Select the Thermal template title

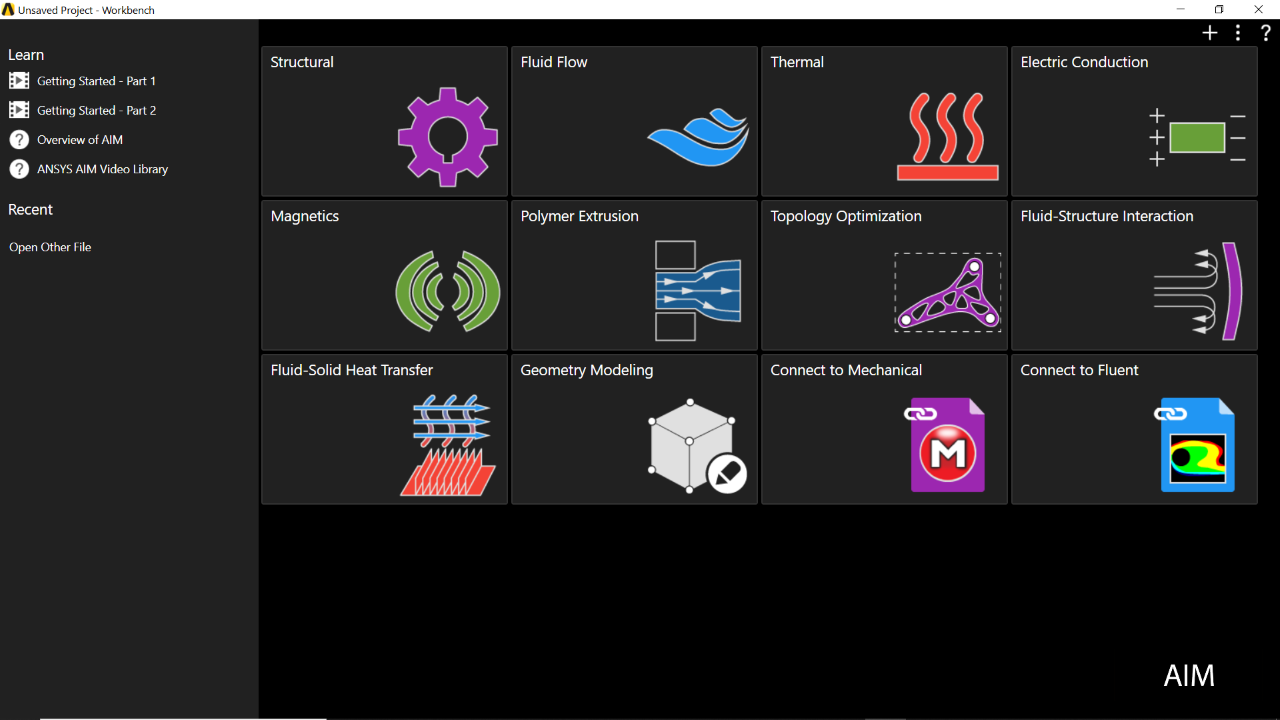point(797,62)
